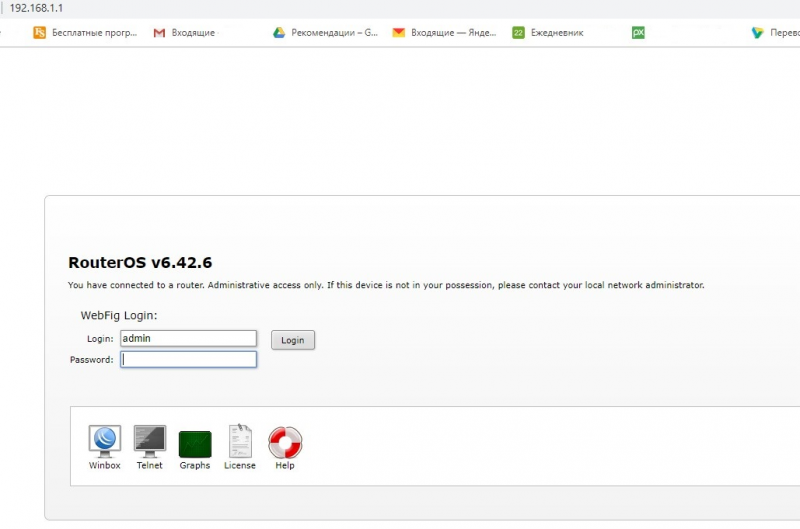Open the Перевод bookmark
800x529 pixels.
point(776,33)
